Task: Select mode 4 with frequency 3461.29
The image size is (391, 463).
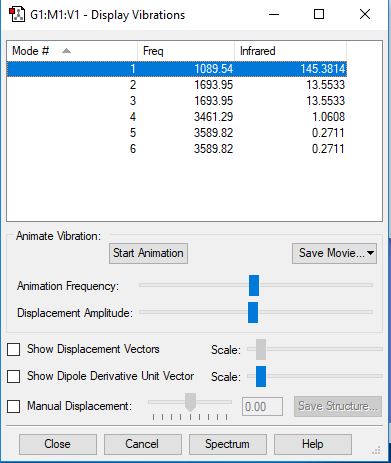Action: tap(177, 117)
